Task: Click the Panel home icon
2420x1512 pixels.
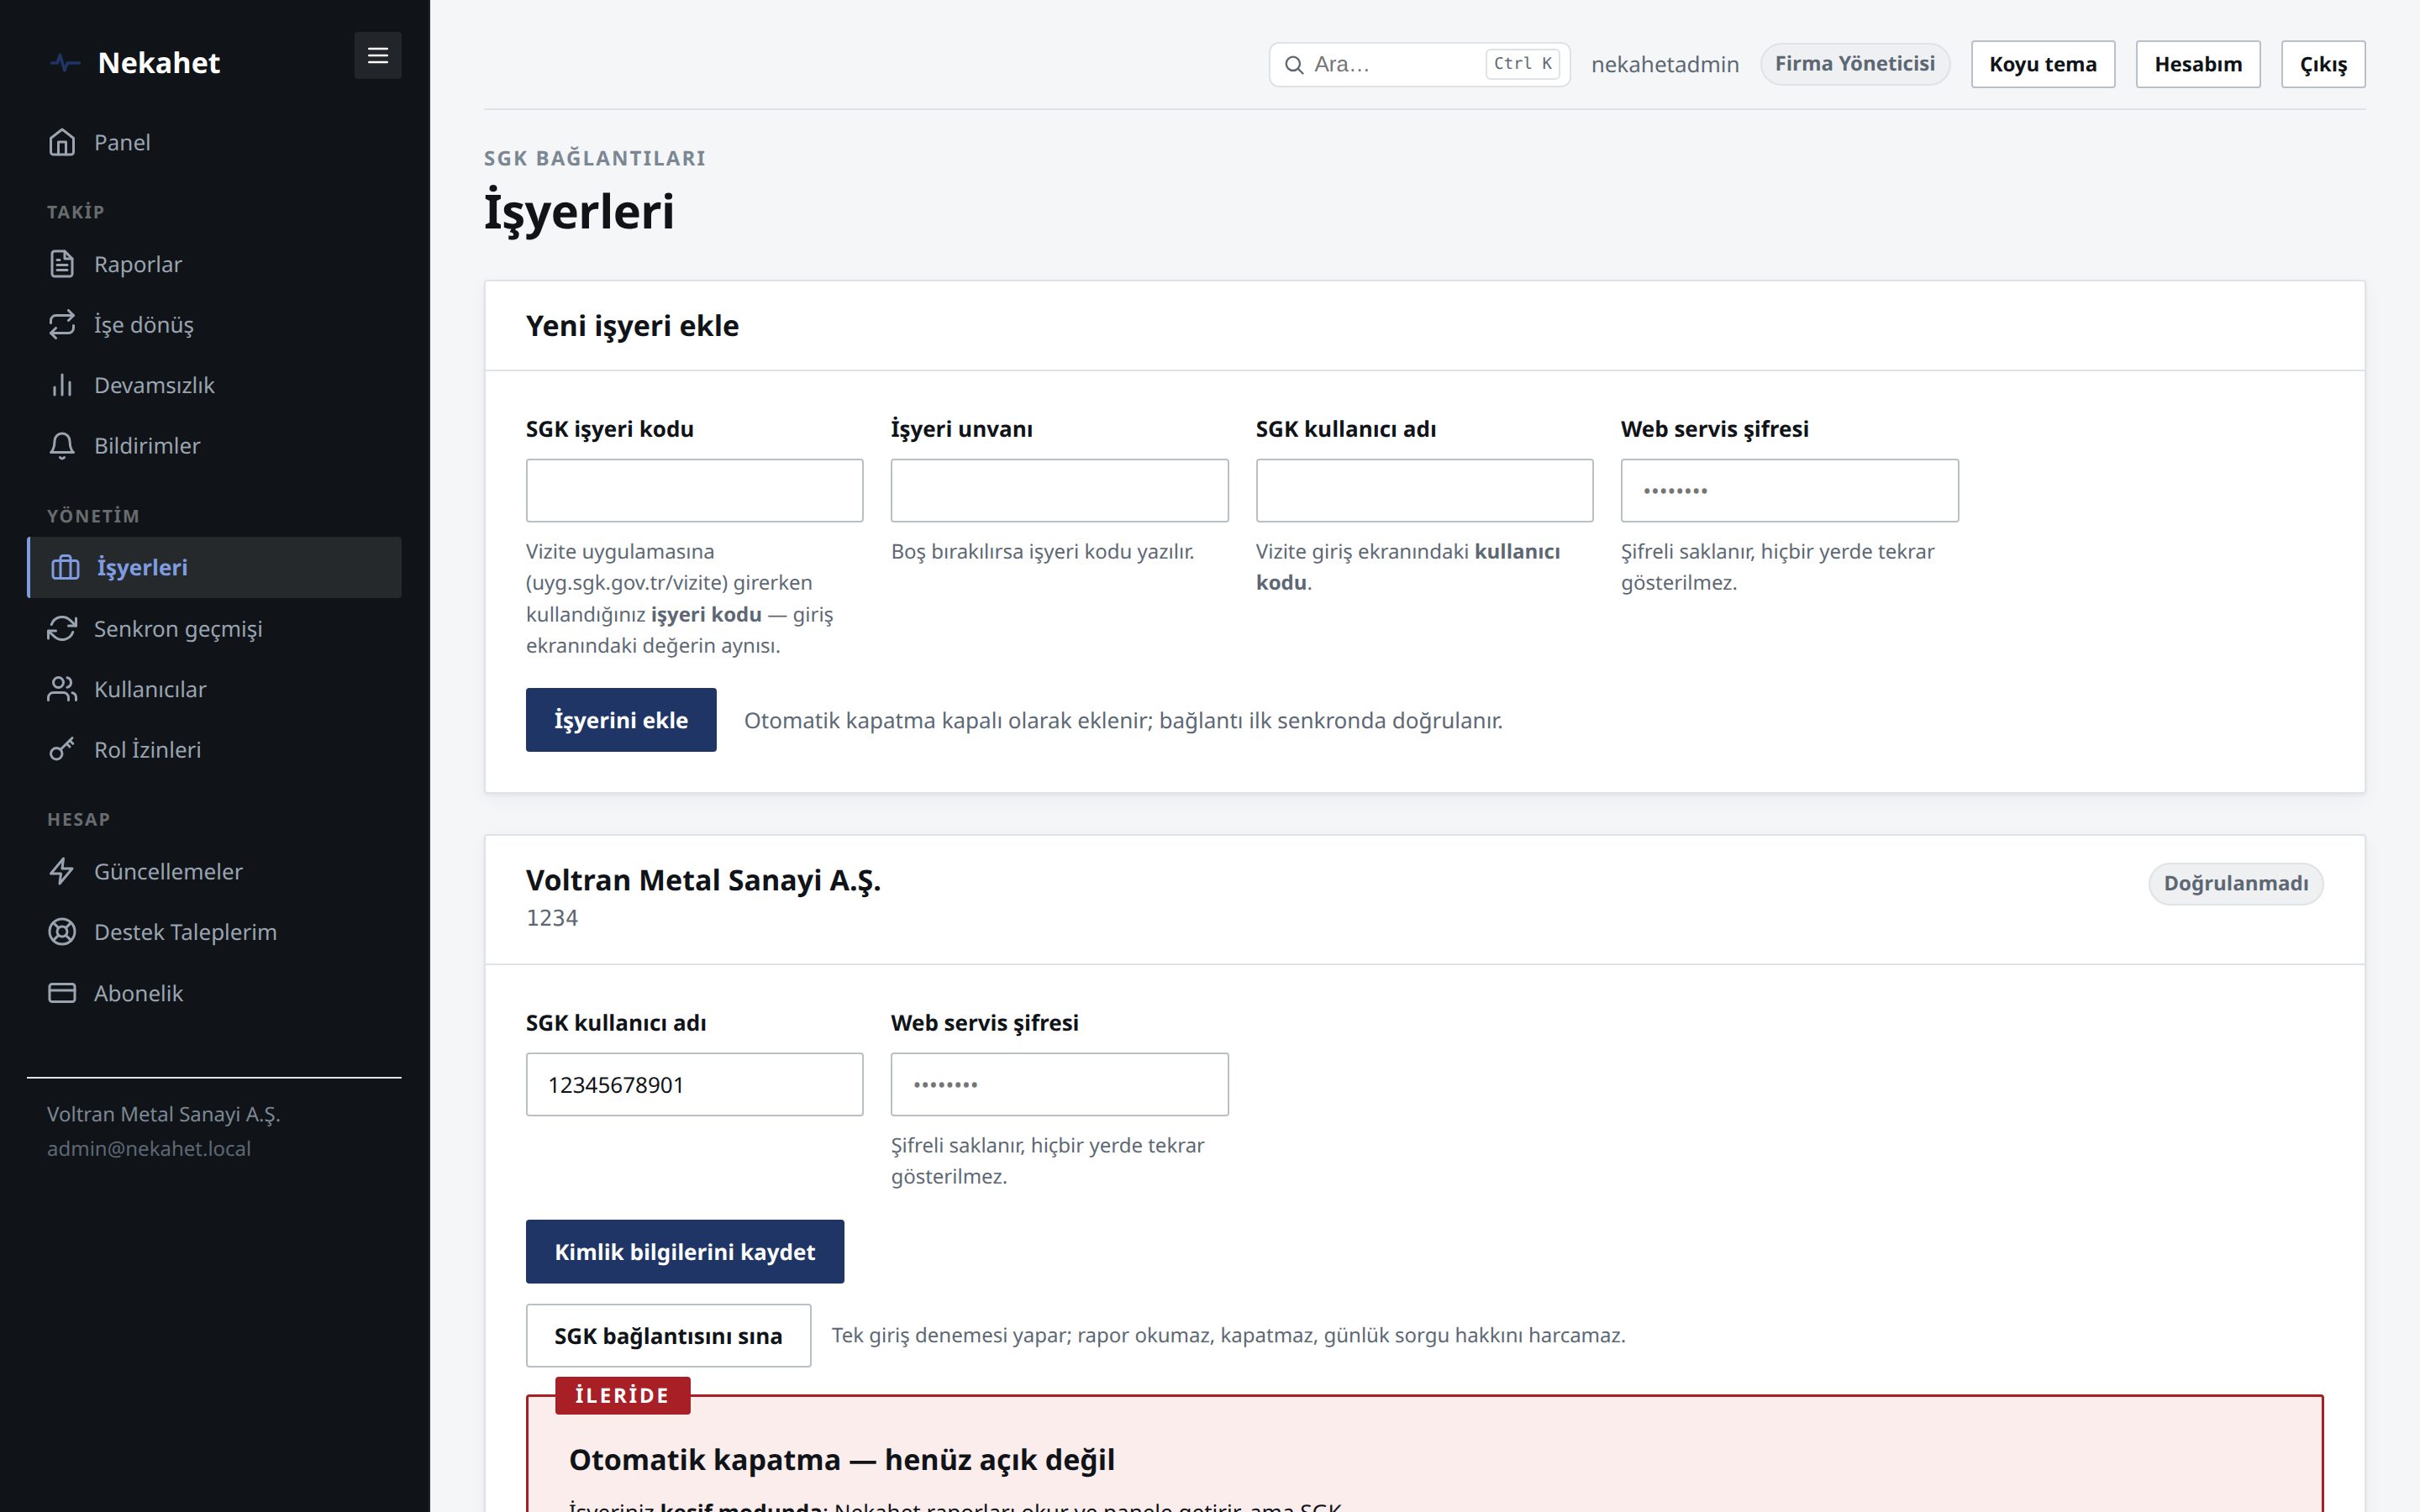Action: (x=62, y=143)
